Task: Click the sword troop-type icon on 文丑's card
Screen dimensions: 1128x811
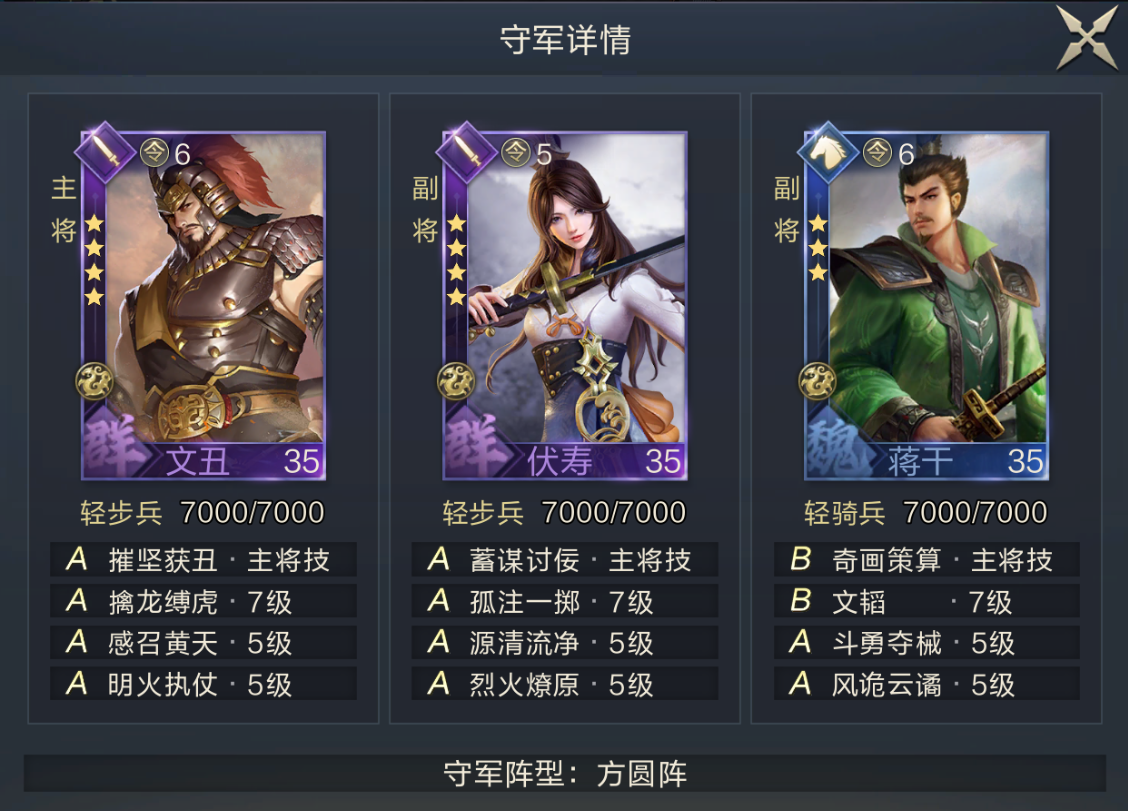Action: (x=106, y=153)
